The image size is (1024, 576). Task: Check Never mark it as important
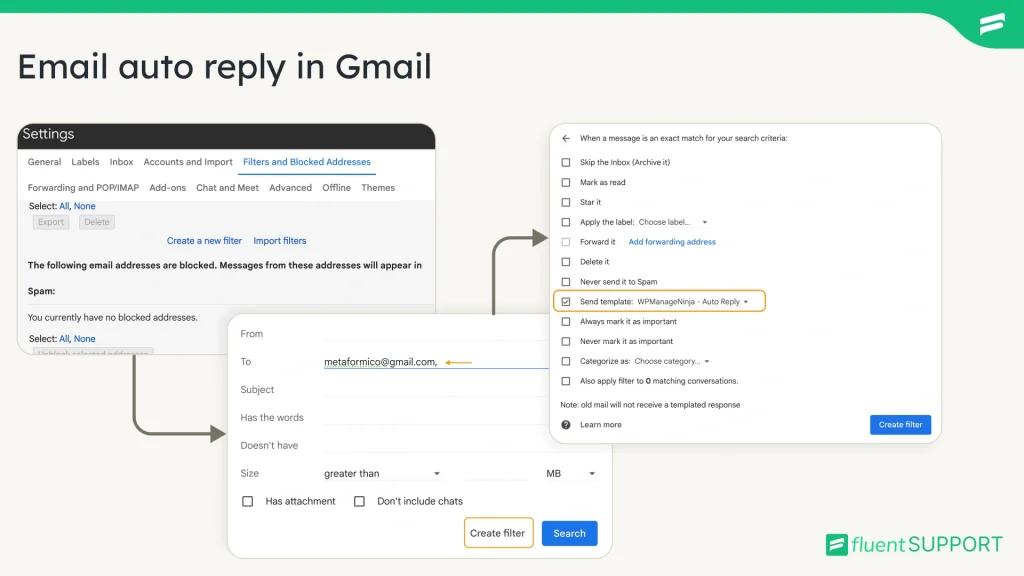click(566, 341)
